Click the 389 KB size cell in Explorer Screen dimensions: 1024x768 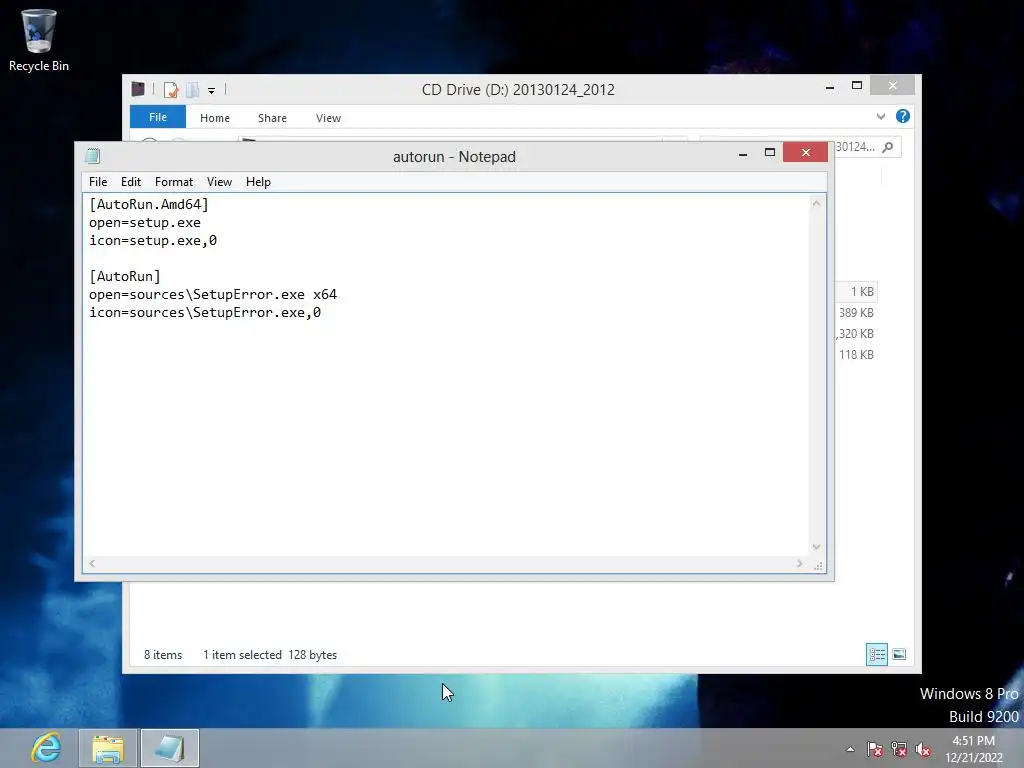click(856, 313)
